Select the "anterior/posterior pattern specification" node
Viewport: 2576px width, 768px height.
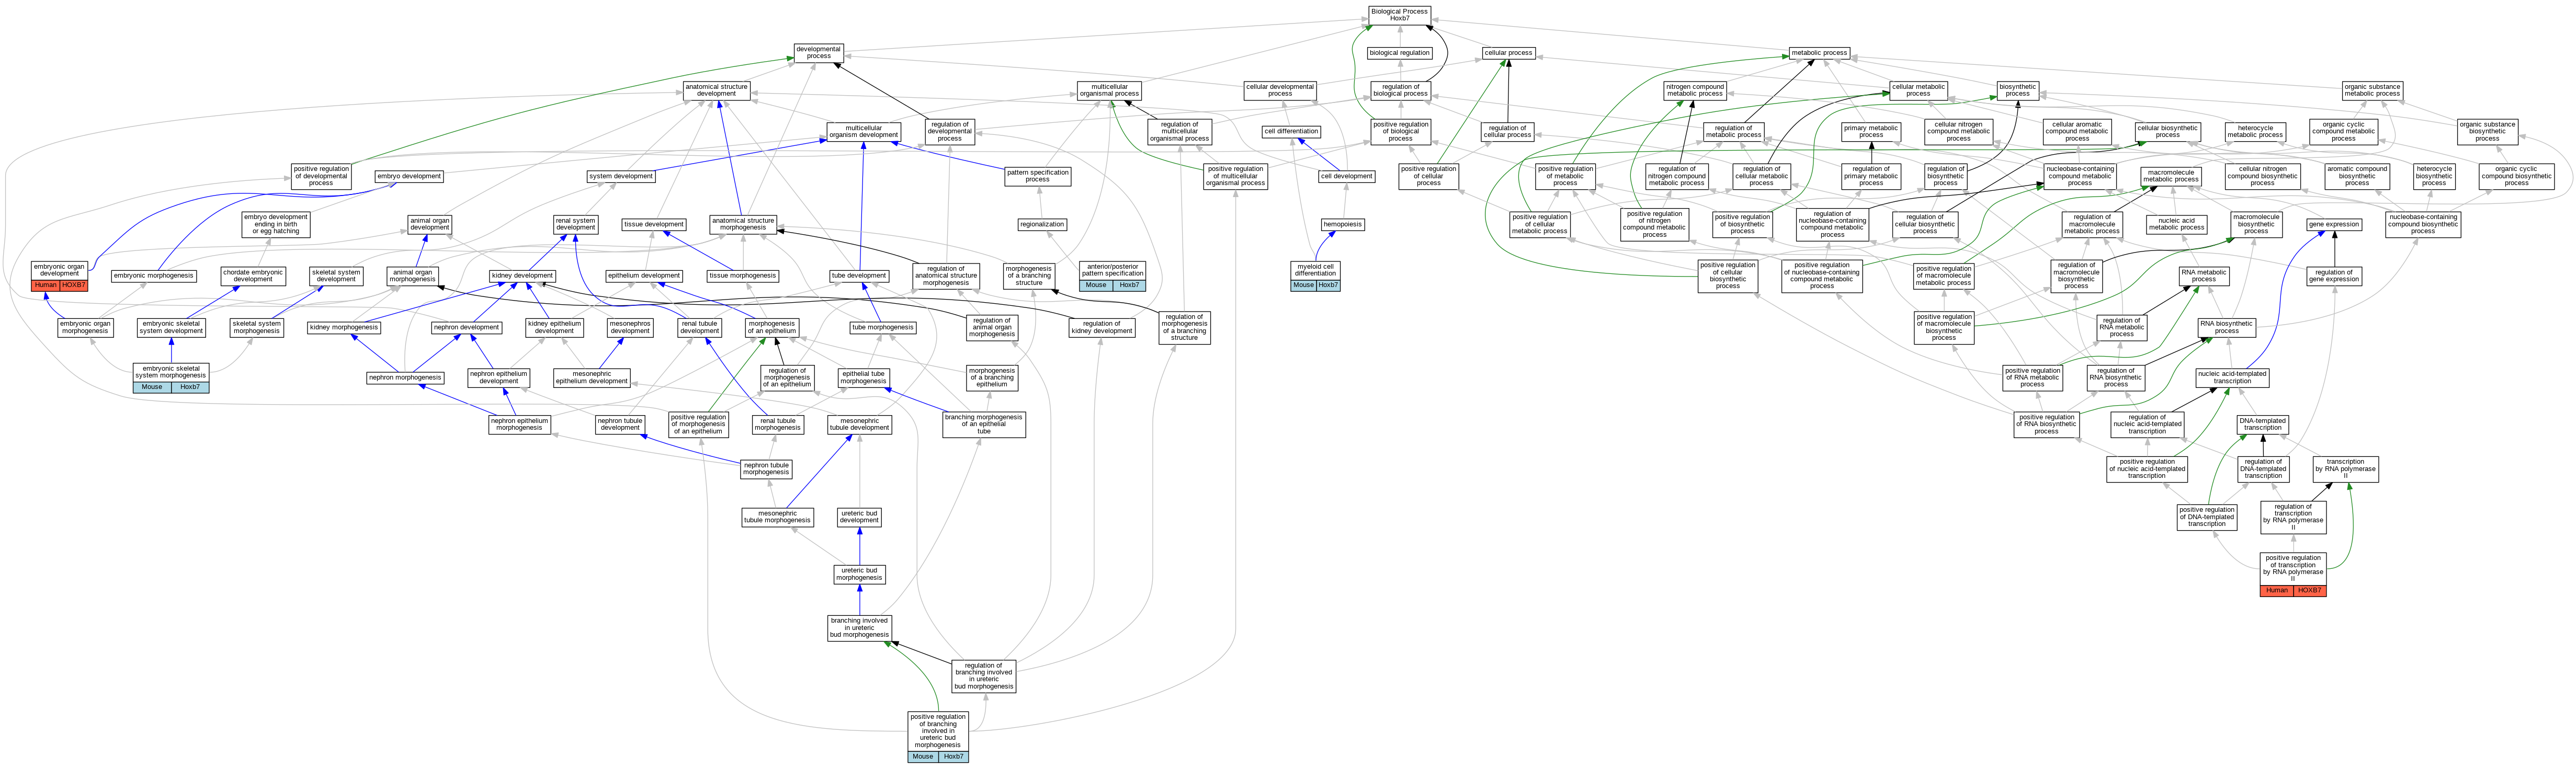pyautogui.click(x=1112, y=270)
